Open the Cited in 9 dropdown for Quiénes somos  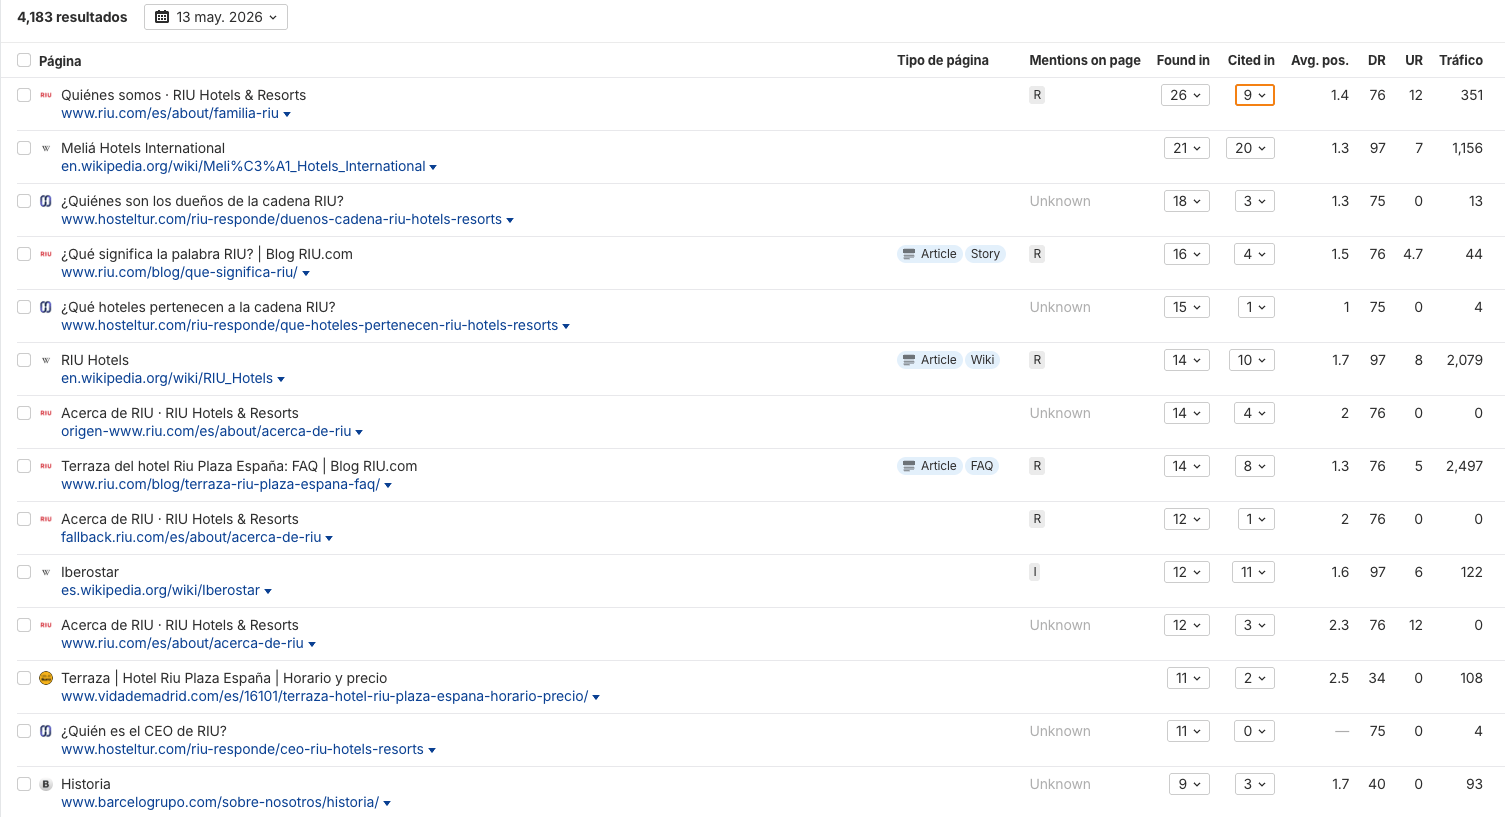tap(1254, 95)
